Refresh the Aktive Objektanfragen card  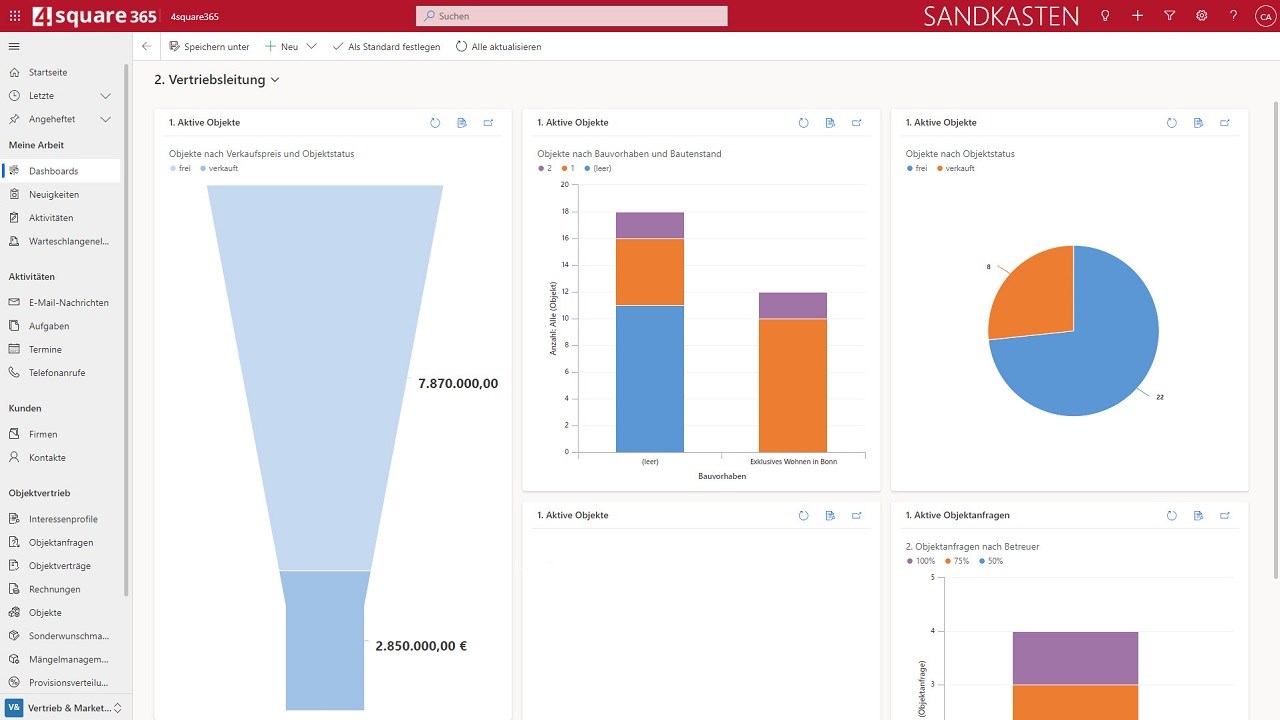(1172, 516)
